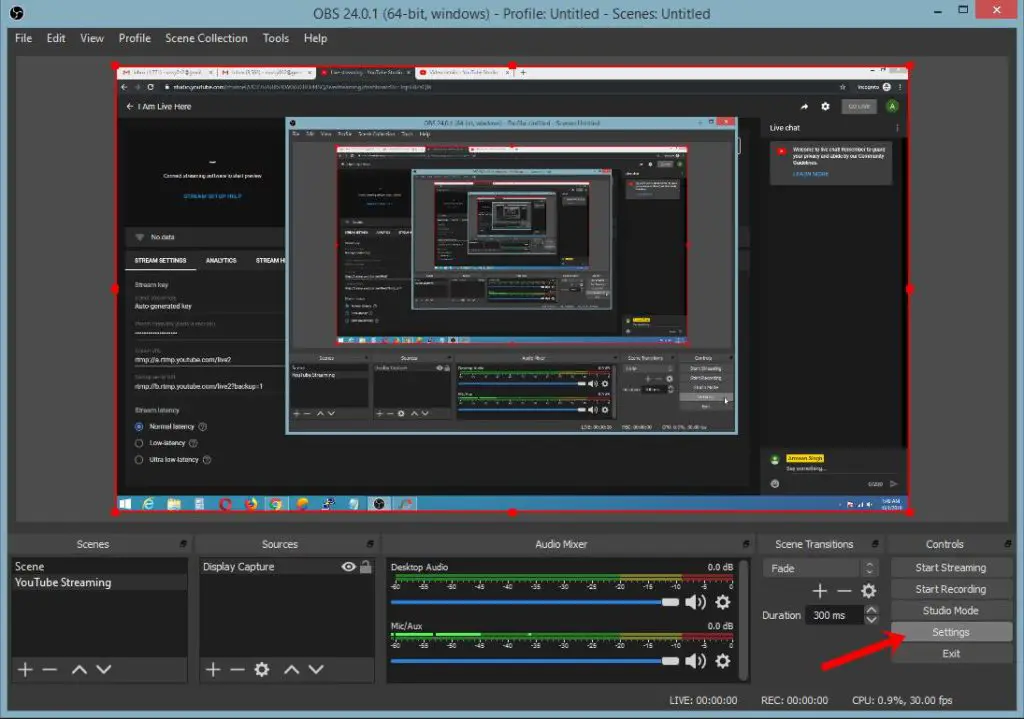The image size is (1024, 719).
Task: Click the Start Streaming button
Action: [951, 567]
